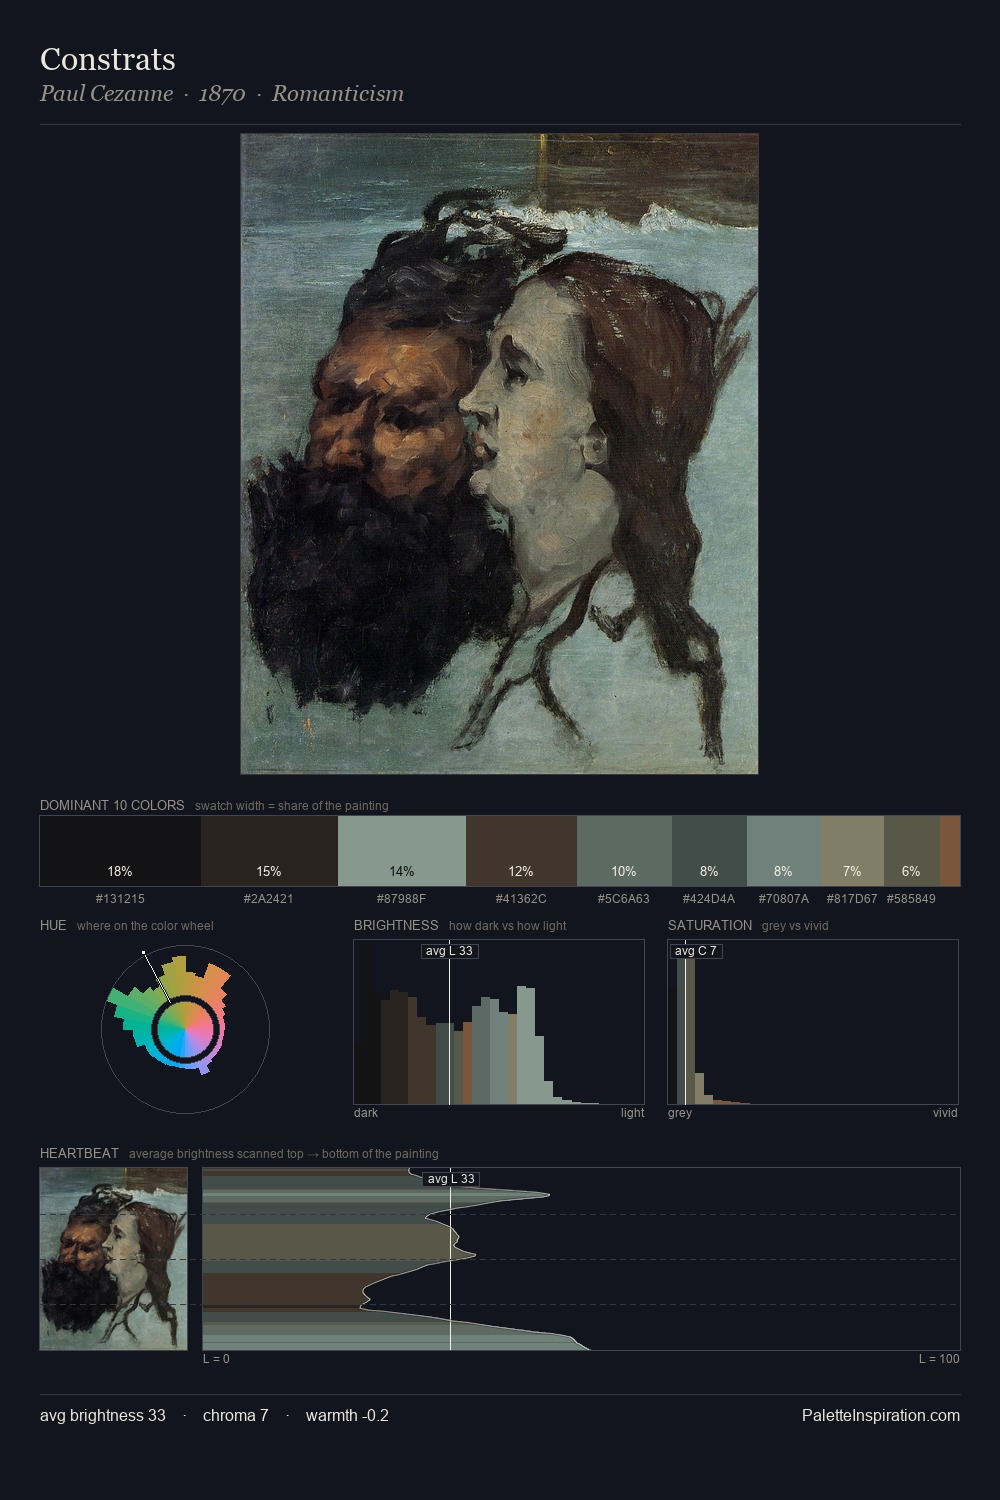Image resolution: width=1000 pixels, height=1500 pixels.
Task: Click the year '1870' in subtitle
Action: tap(222, 94)
